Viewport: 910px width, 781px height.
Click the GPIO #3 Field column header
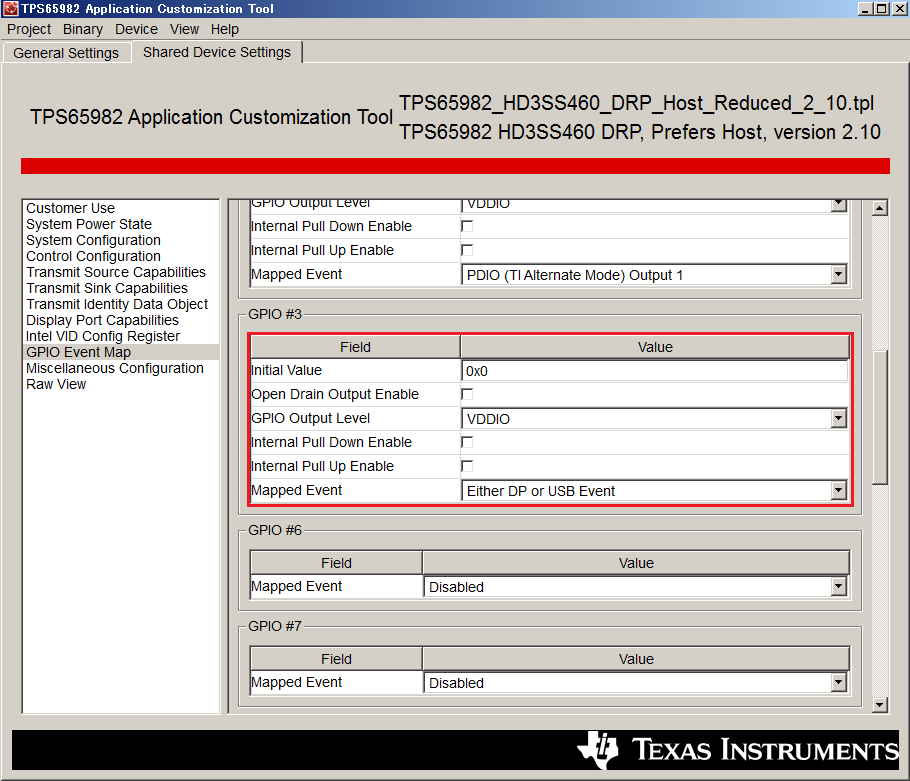pyautogui.click(x=355, y=347)
